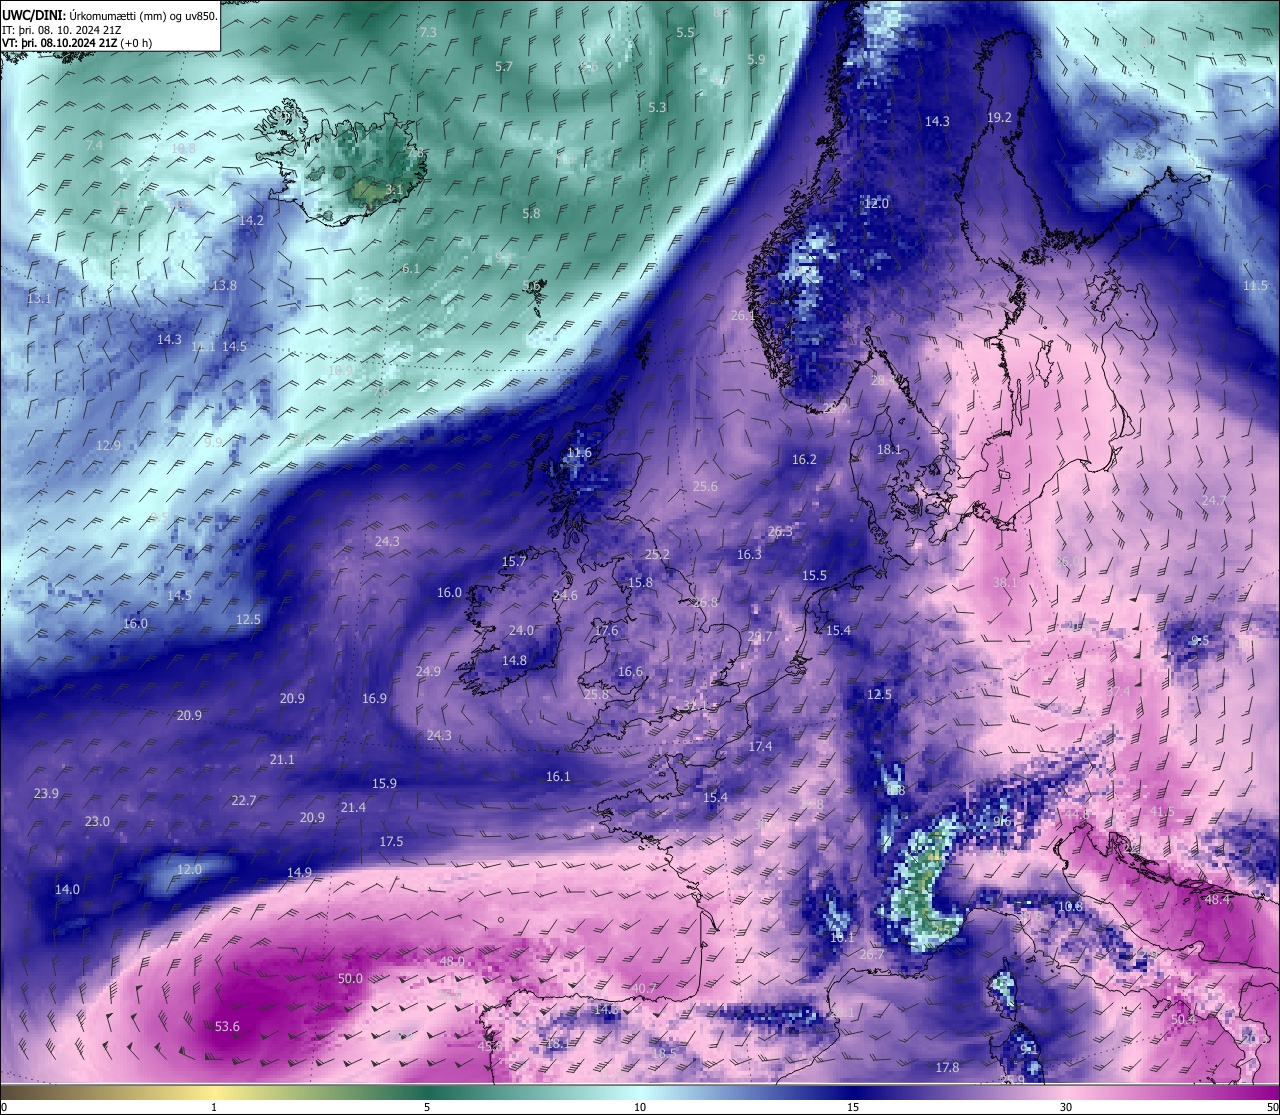Click the colorbar label 30
The width and height of the screenshot is (1280, 1115).
point(1066,1106)
